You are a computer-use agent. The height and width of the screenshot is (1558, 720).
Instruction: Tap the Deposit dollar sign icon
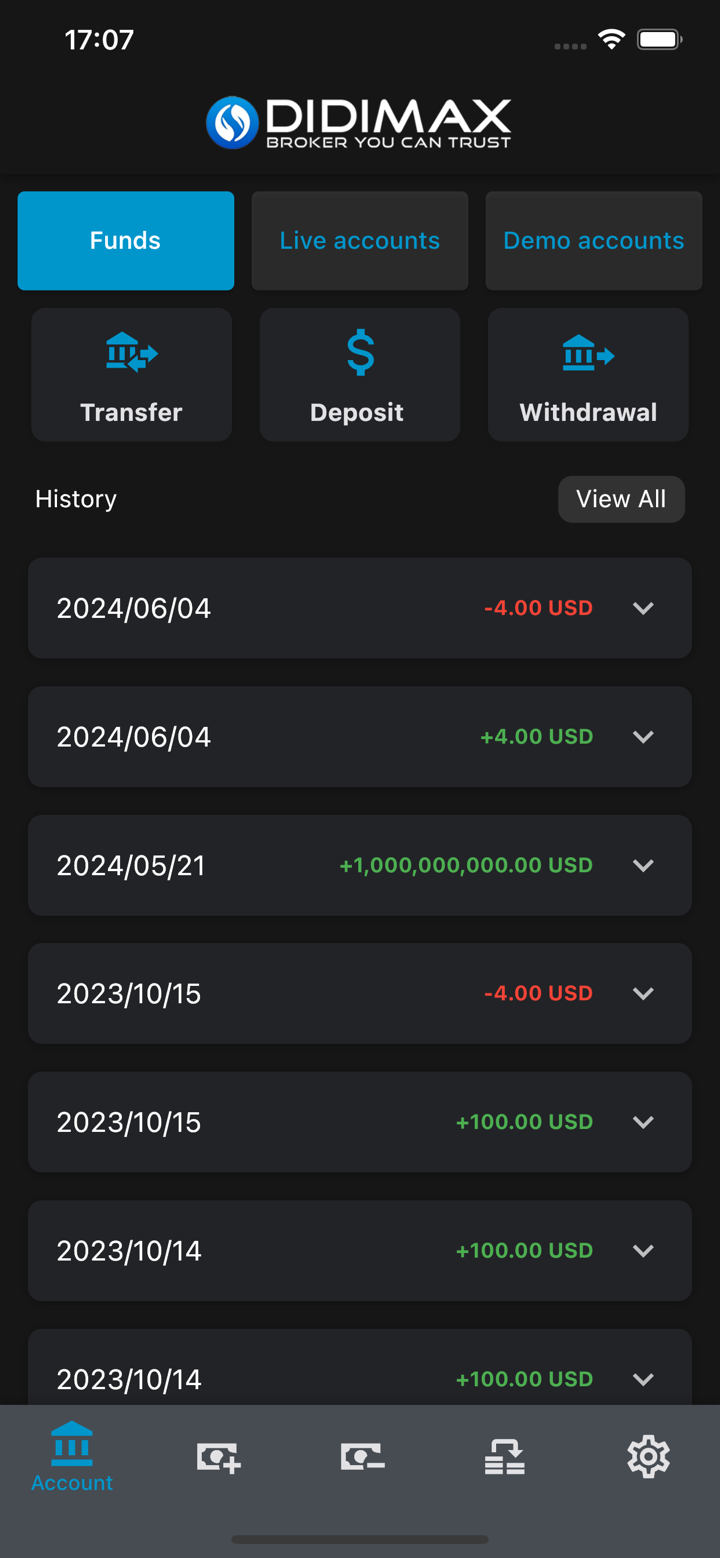[x=360, y=353]
